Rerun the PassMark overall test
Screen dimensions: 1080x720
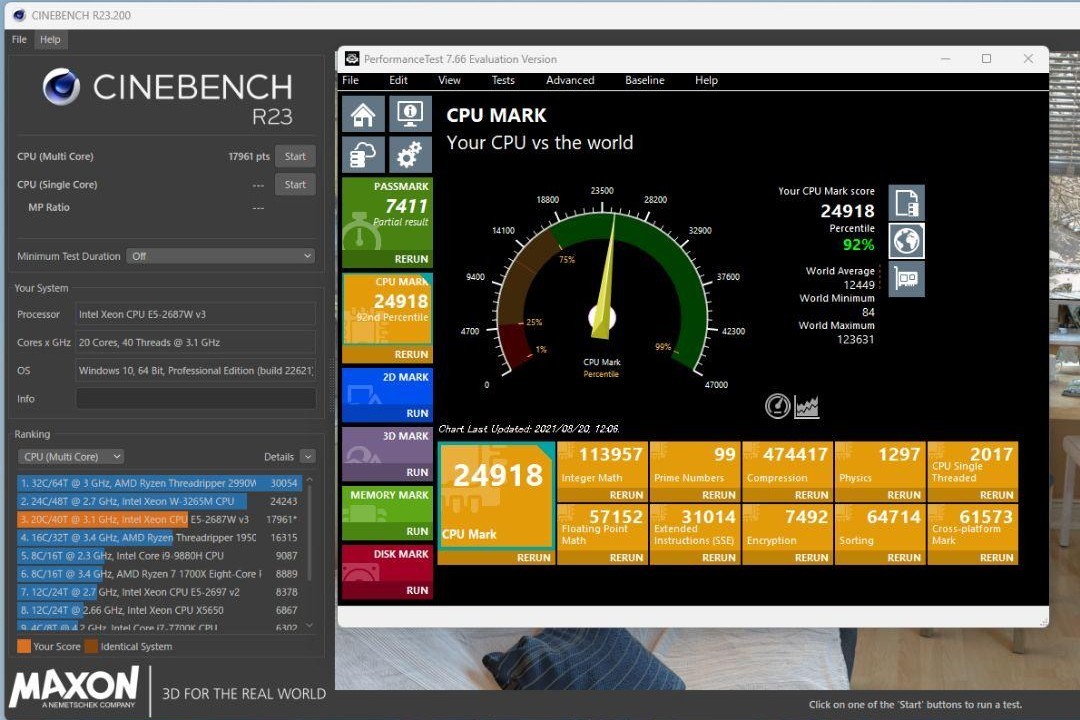click(411, 259)
